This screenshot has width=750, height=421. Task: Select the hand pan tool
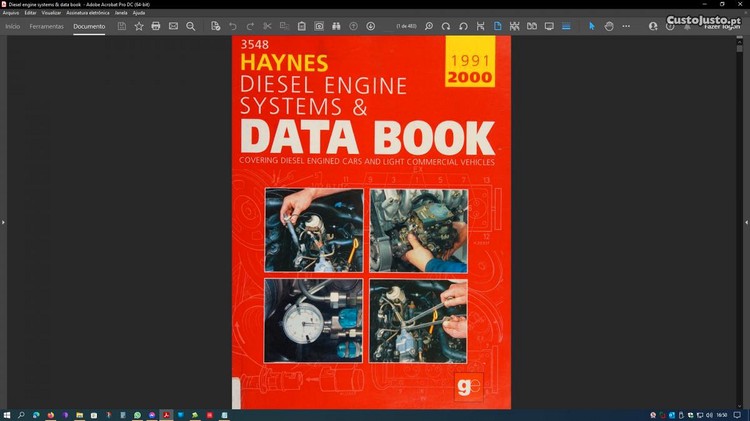[x=609, y=26]
